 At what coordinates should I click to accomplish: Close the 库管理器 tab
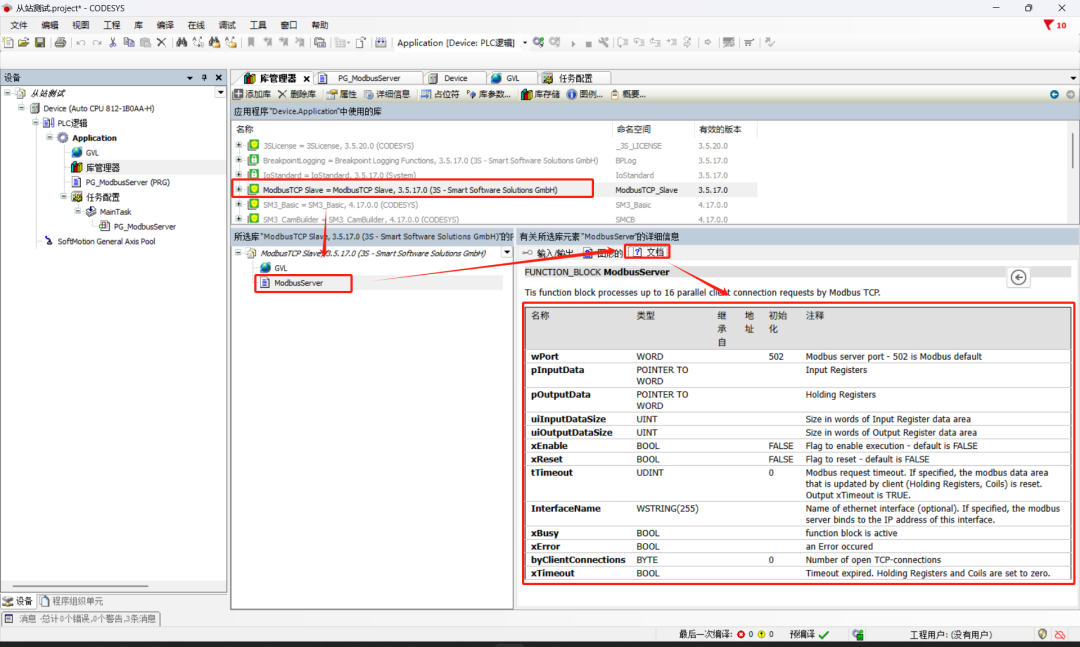click(x=307, y=79)
